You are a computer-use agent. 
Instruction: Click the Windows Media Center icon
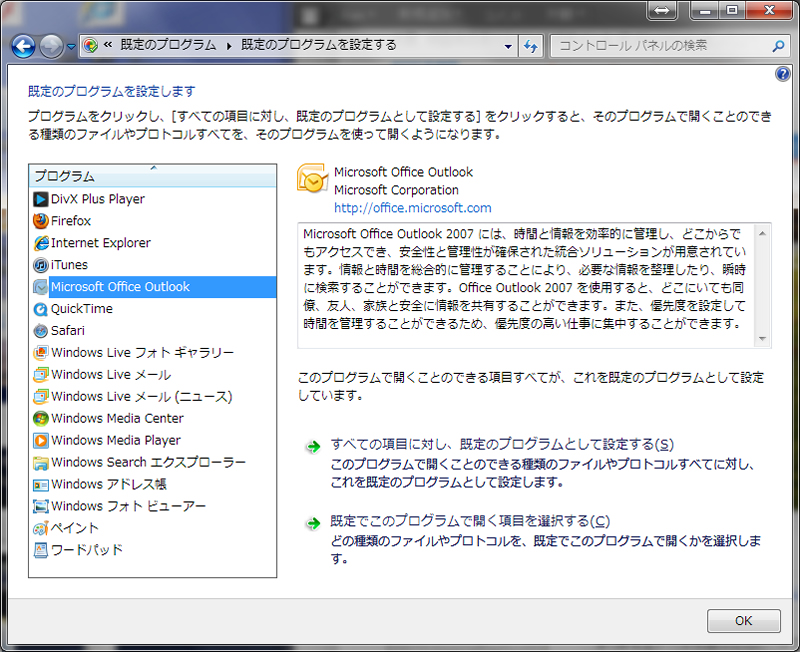[x=40, y=418]
